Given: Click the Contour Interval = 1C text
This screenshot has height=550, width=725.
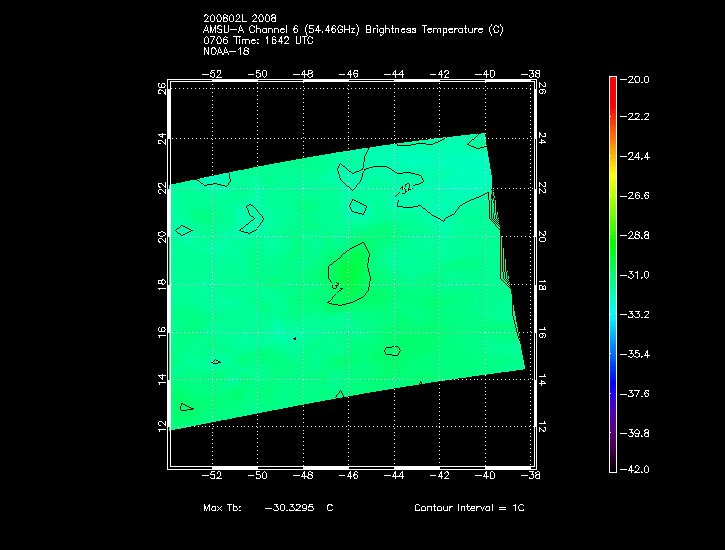Looking at the screenshot, I should tap(469, 508).
